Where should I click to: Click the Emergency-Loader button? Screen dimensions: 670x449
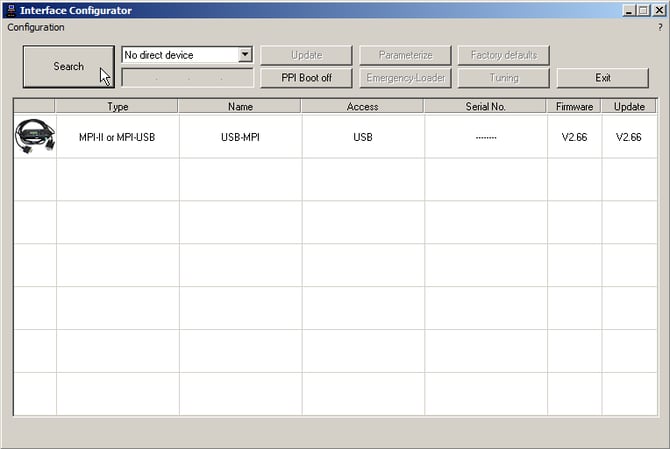tap(405, 78)
